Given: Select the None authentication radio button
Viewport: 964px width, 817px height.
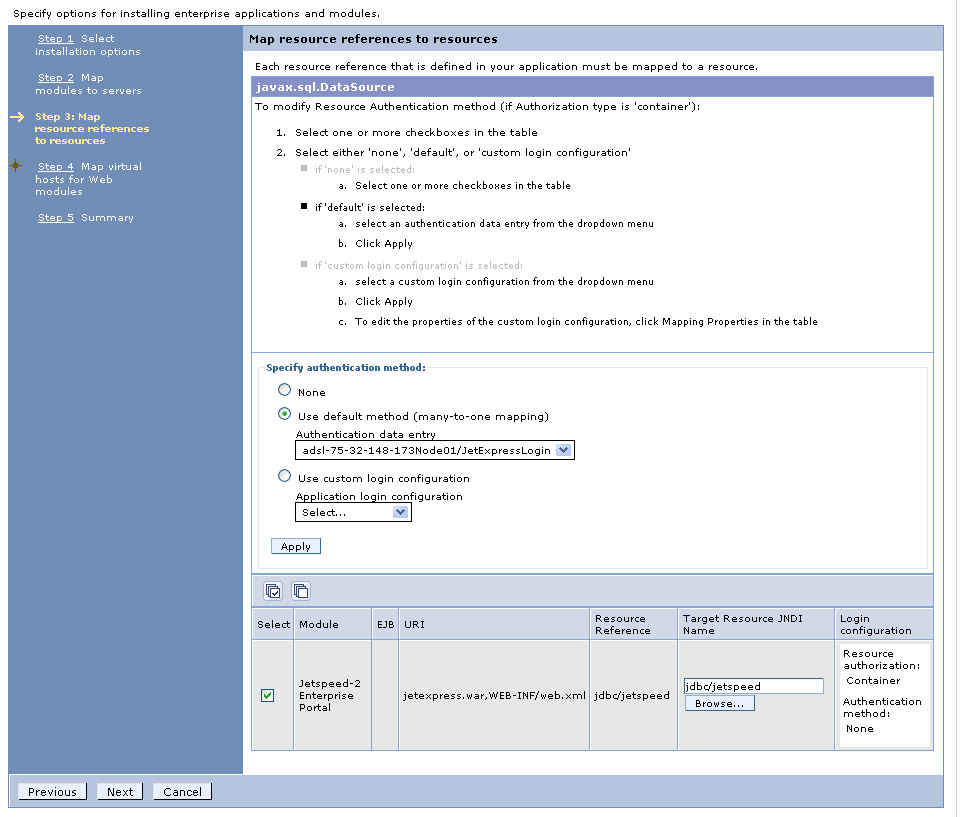Looking at the screenshot, I should point(285,391).
